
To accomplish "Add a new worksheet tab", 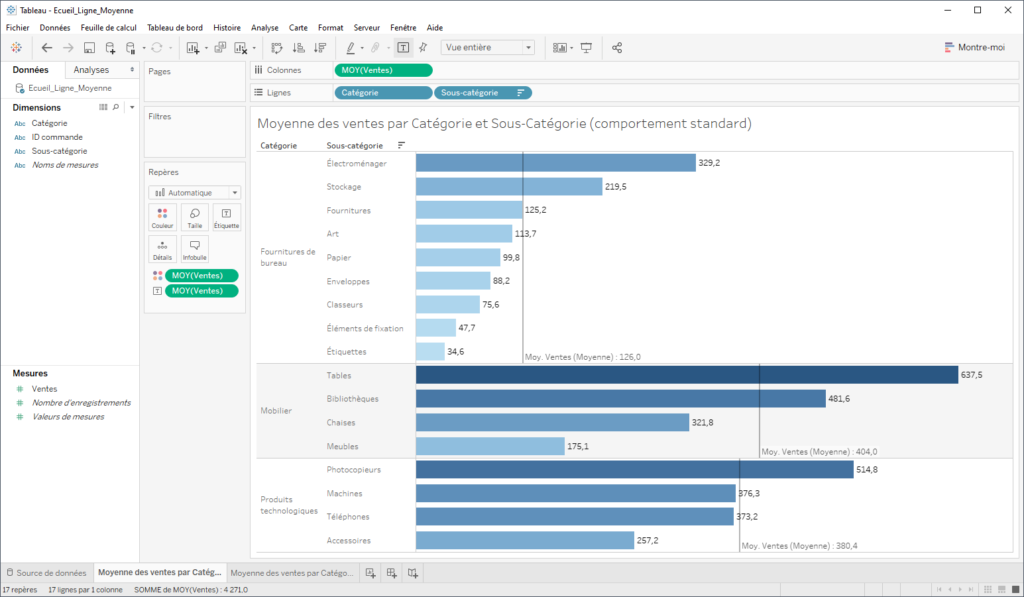I will pyautogui.click(x=370, y=573).
